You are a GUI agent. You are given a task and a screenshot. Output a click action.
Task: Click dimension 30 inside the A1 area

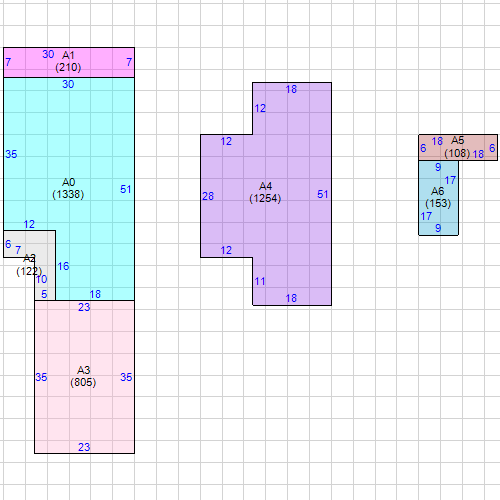tap(48, 54)
